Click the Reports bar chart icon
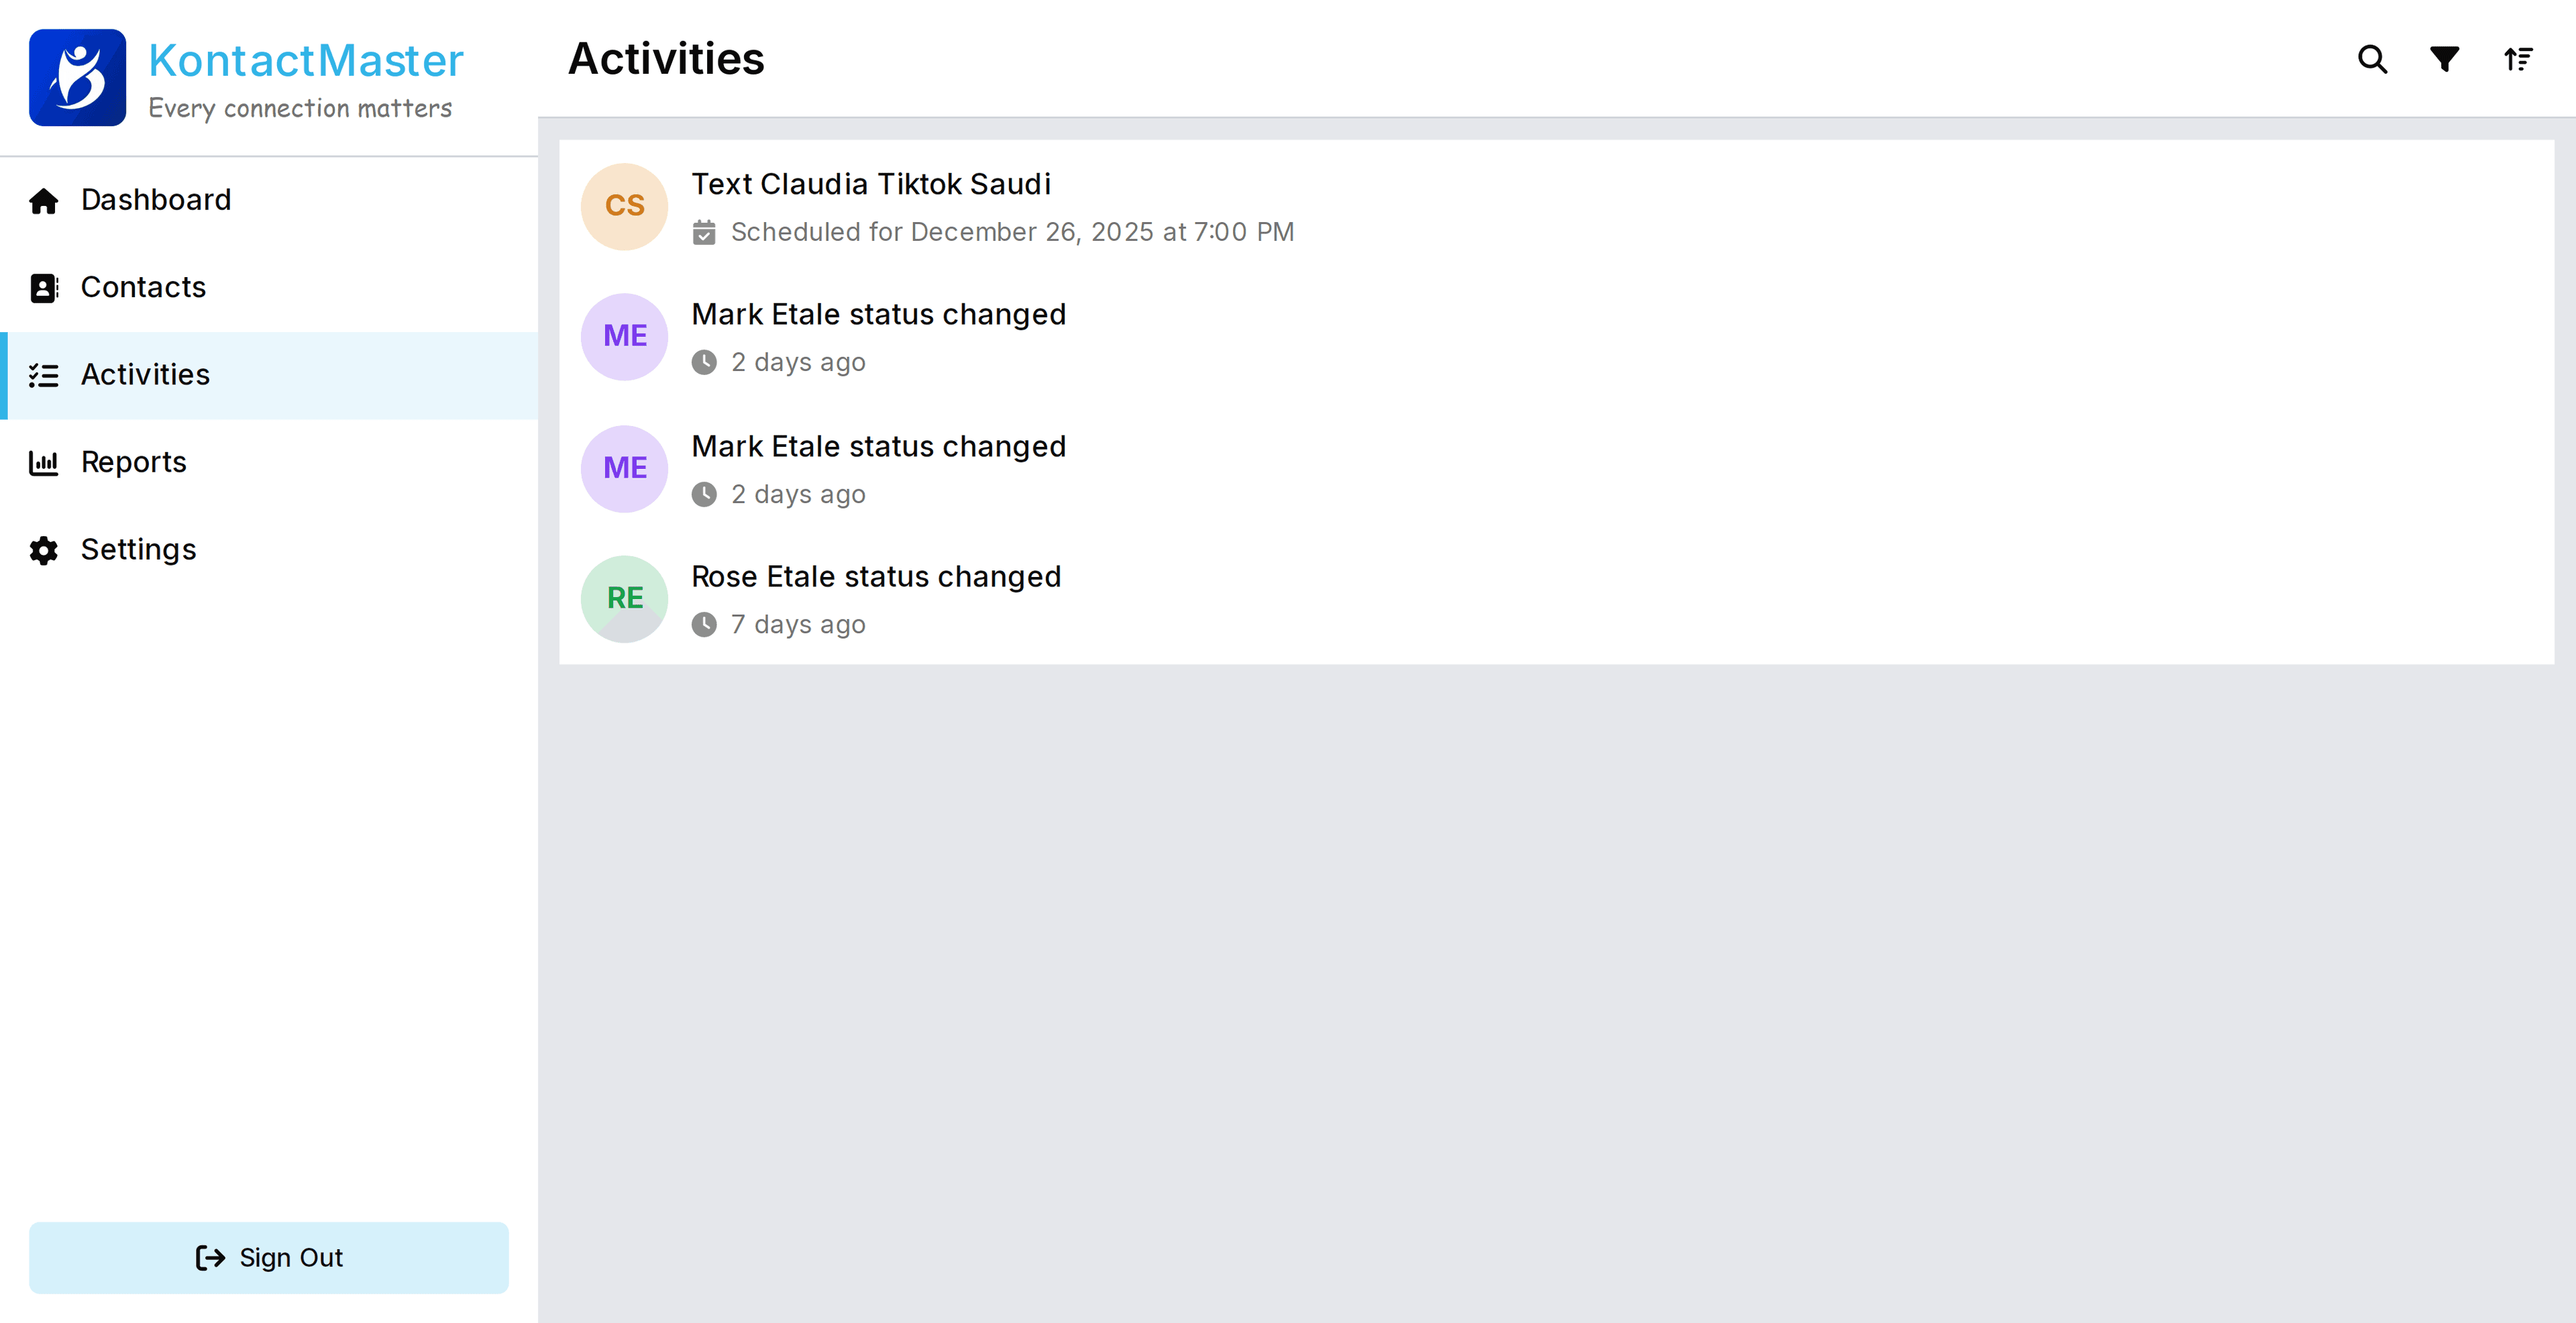Viewport: 2576px width, 1323px height. coord(43,463)
